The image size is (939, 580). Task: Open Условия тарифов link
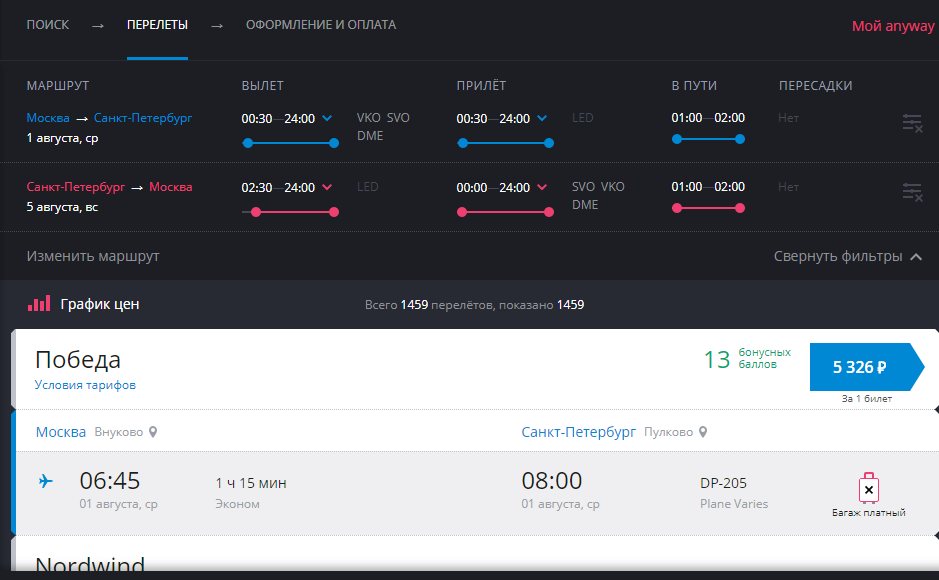tap(85, 385)
